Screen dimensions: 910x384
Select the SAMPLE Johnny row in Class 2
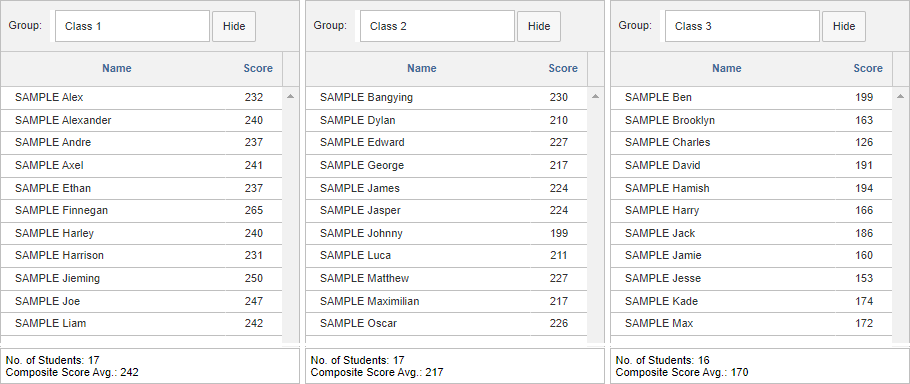point(446,233)
